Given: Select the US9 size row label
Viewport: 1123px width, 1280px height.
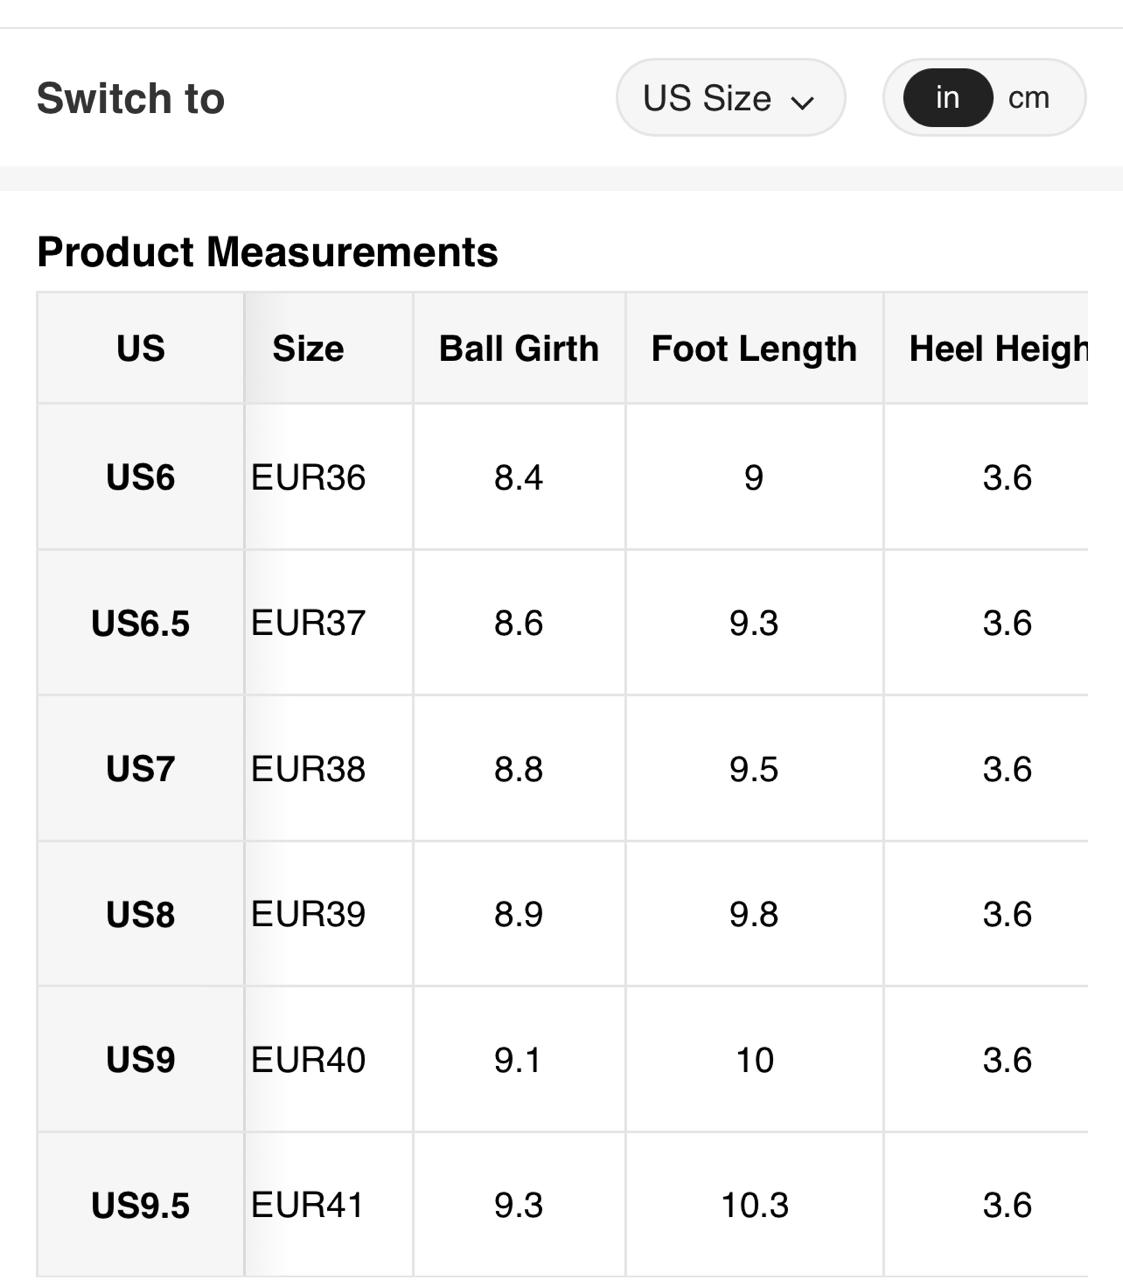Looking at the screenshot, I should [x=140, y=1060].
